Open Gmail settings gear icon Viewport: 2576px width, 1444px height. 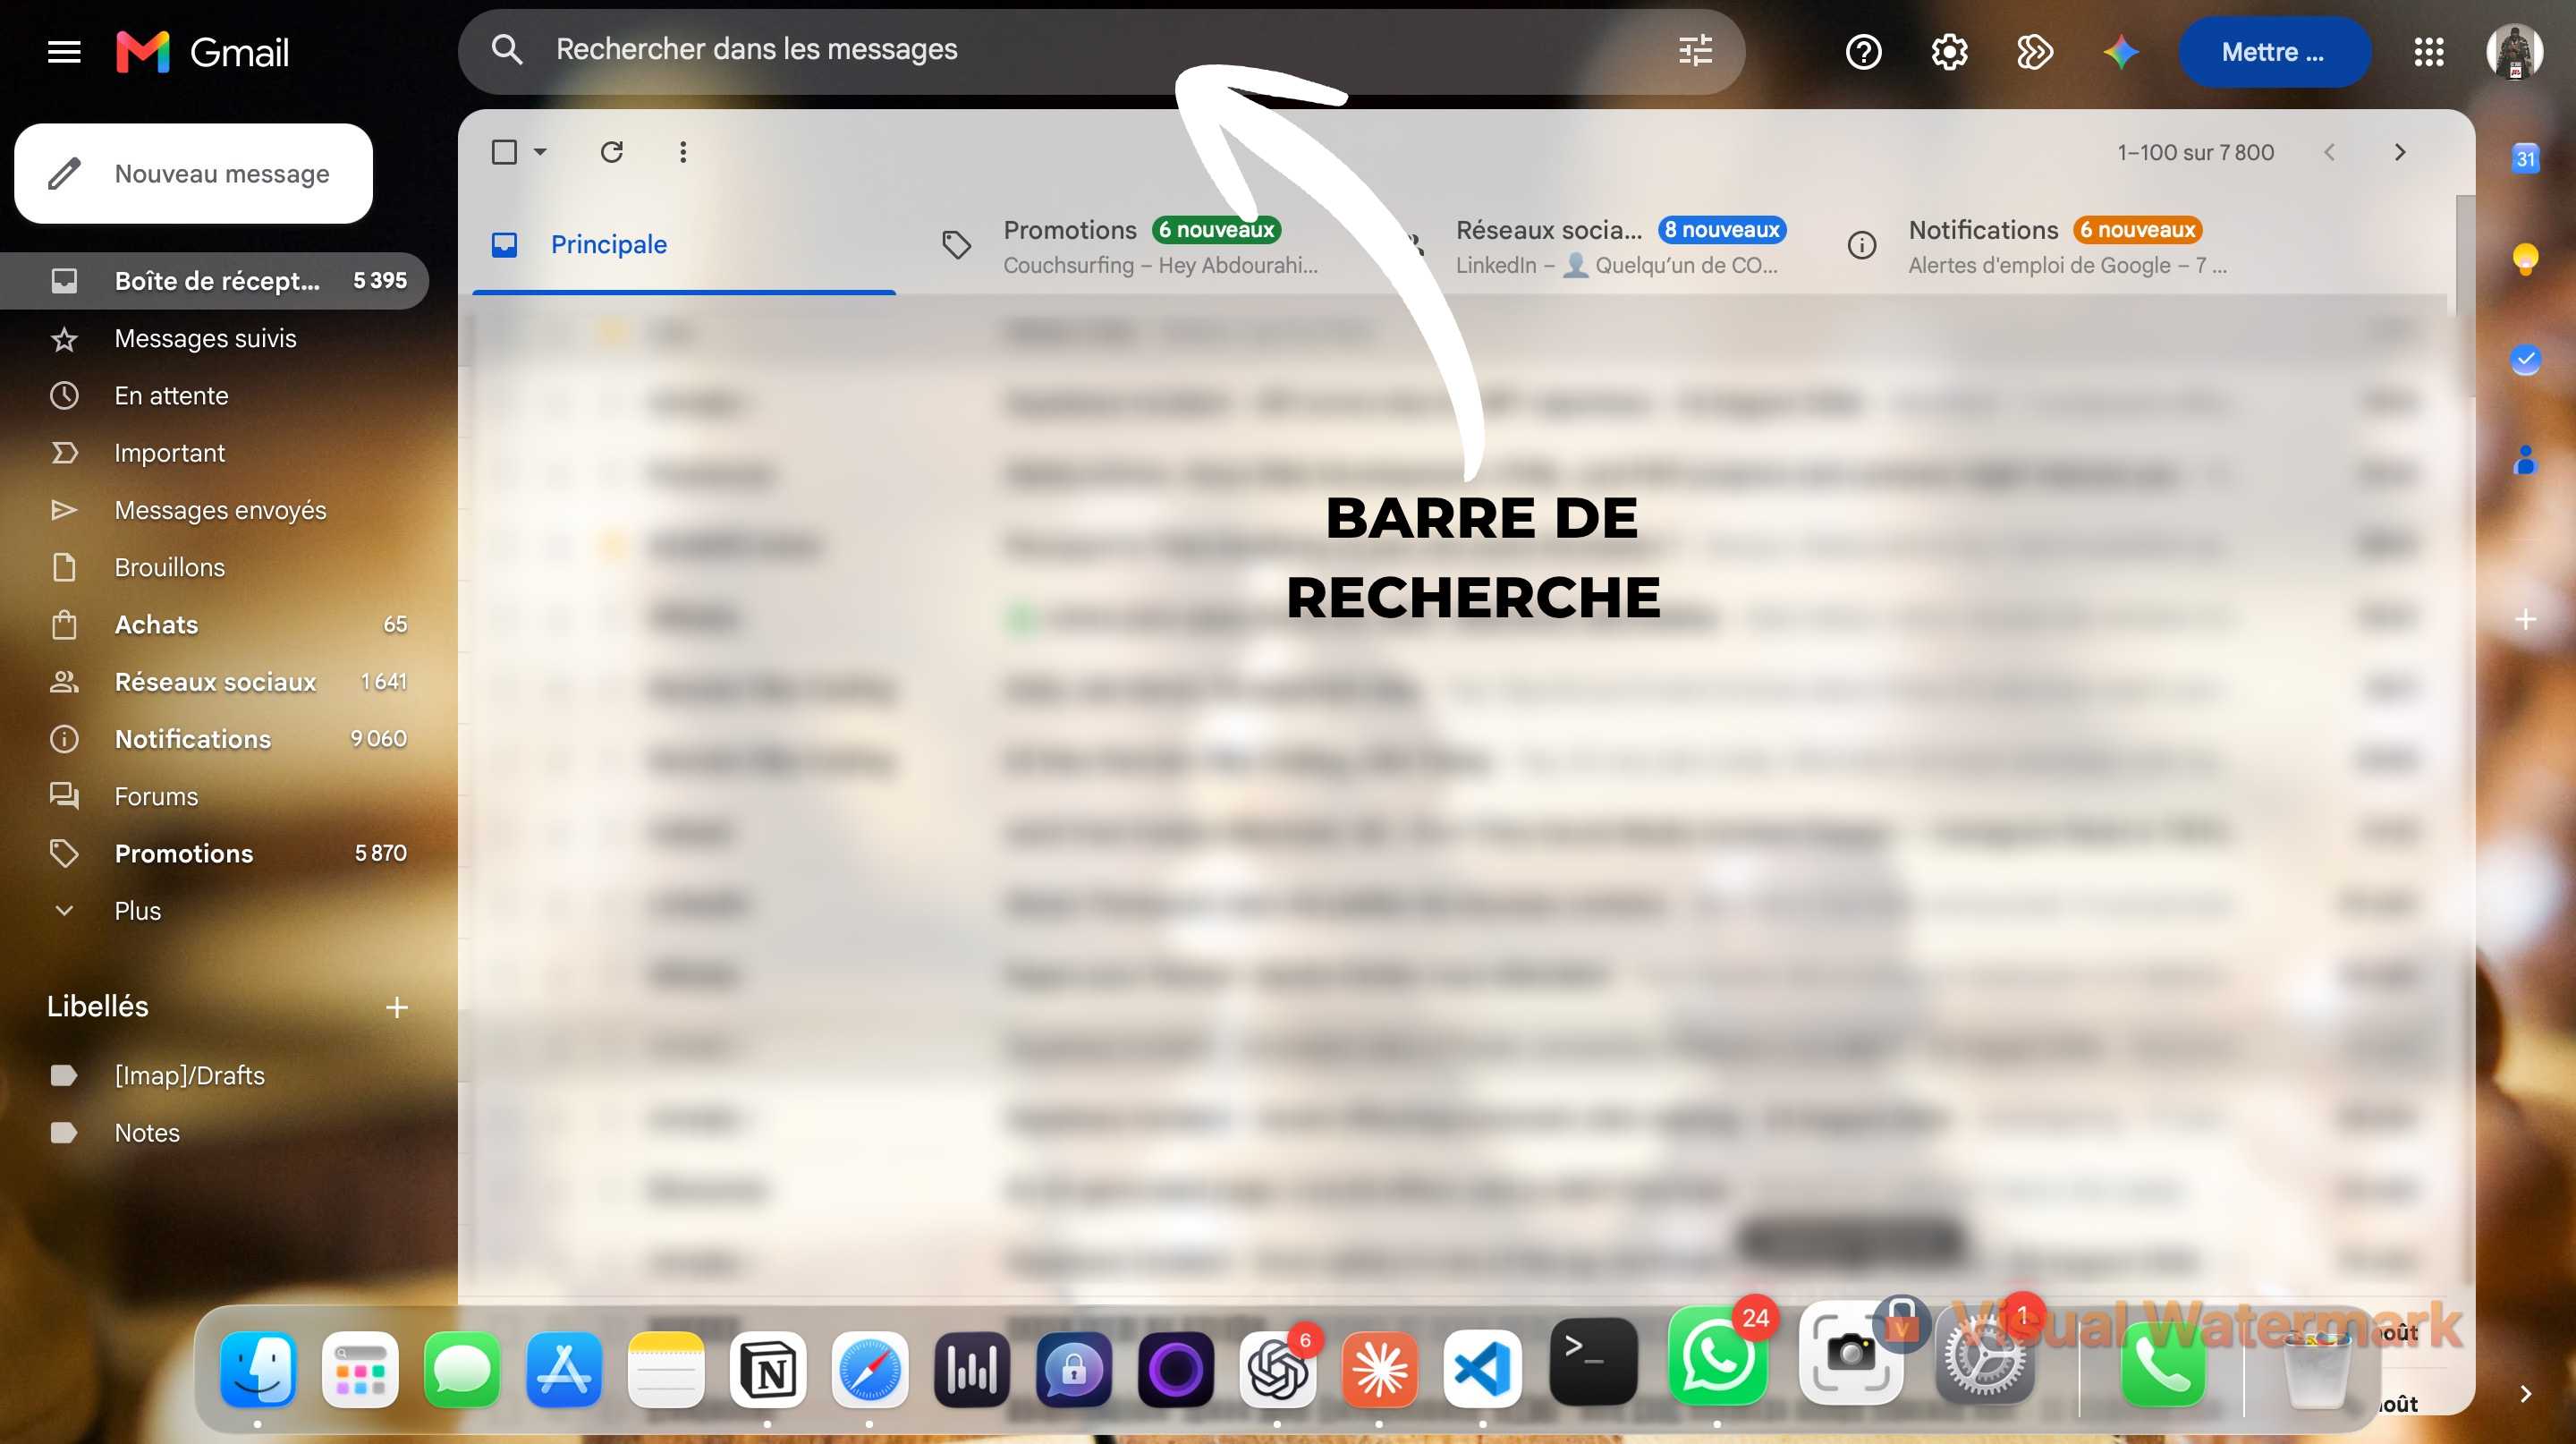point(1949,52)
